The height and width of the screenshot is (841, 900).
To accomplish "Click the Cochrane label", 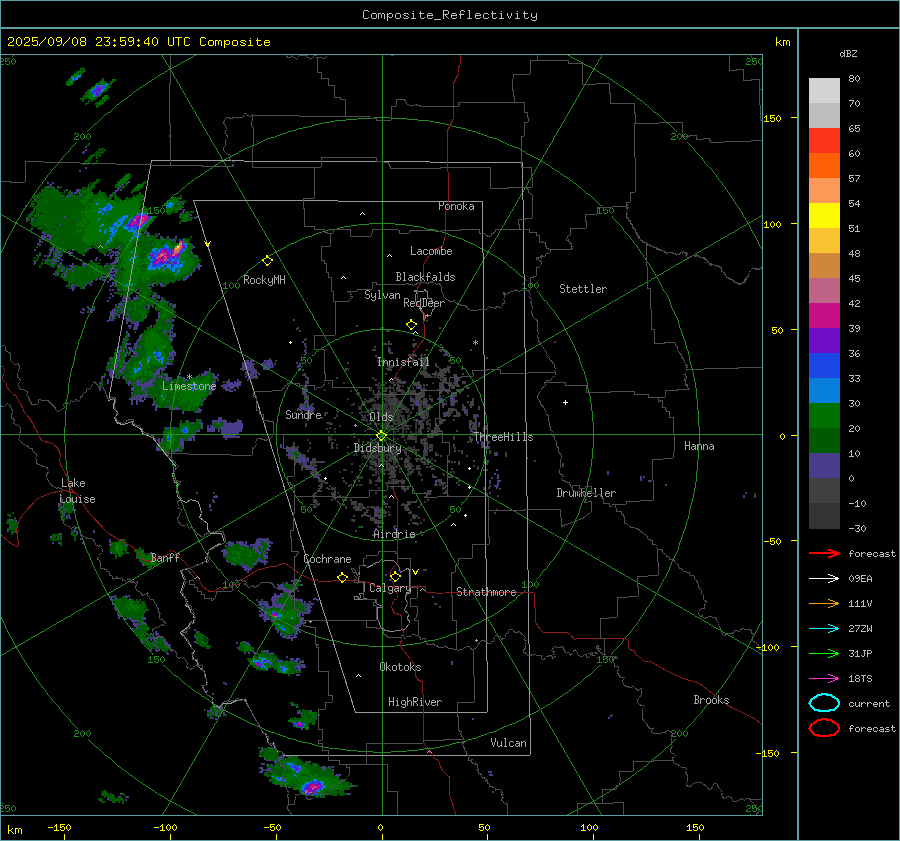I will click(x=327, y=559).
